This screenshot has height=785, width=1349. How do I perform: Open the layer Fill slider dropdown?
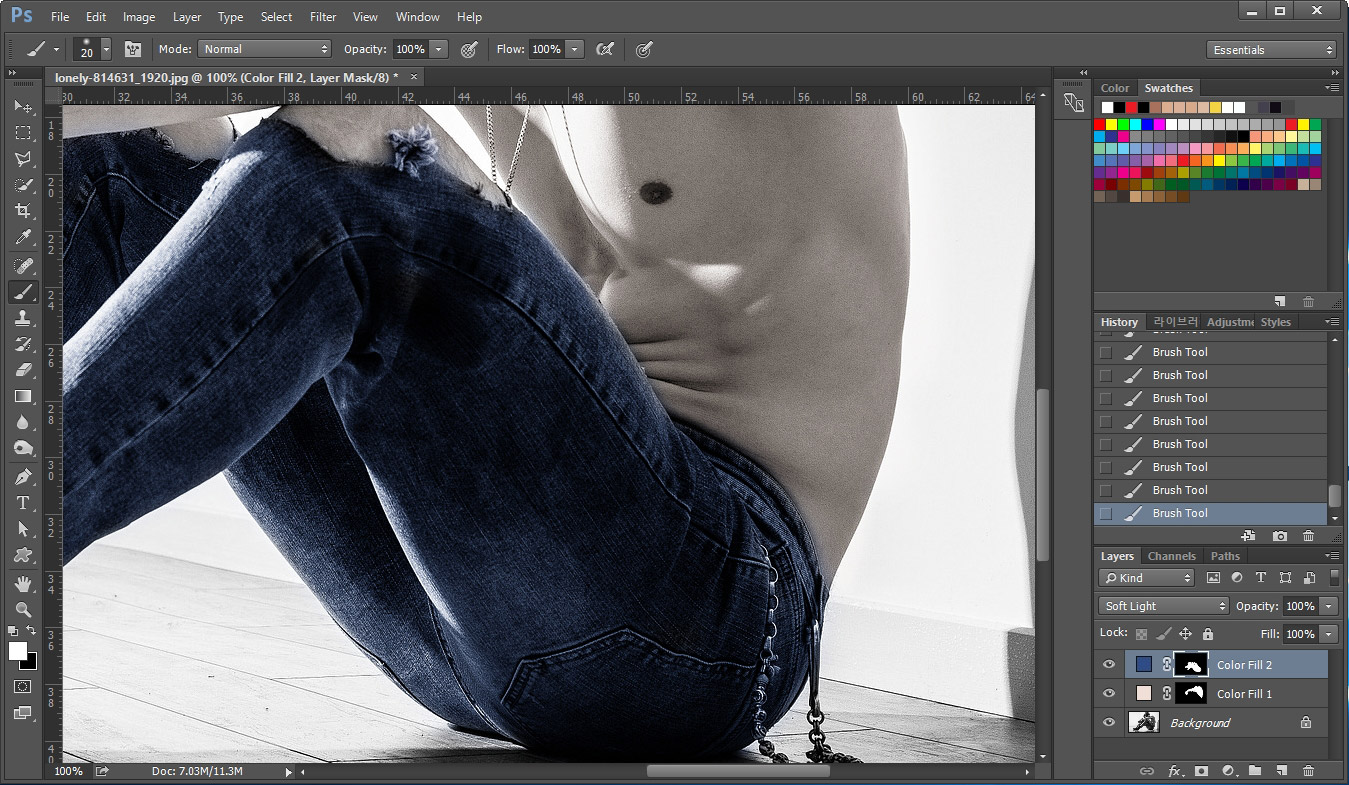point(1329,634)
